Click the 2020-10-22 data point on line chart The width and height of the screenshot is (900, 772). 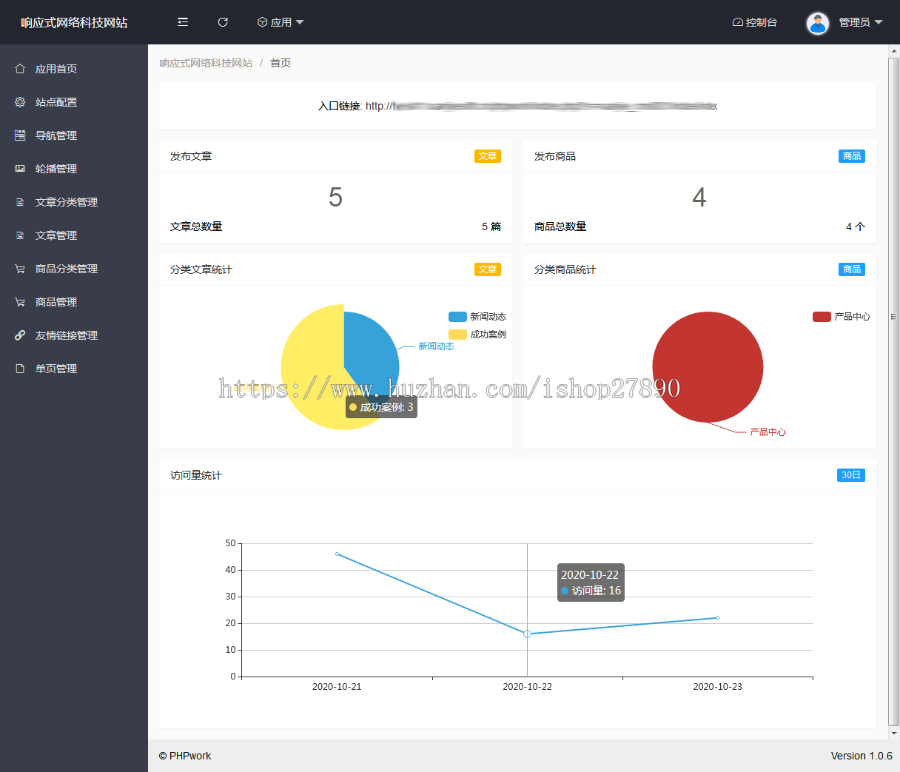(527, 634)
